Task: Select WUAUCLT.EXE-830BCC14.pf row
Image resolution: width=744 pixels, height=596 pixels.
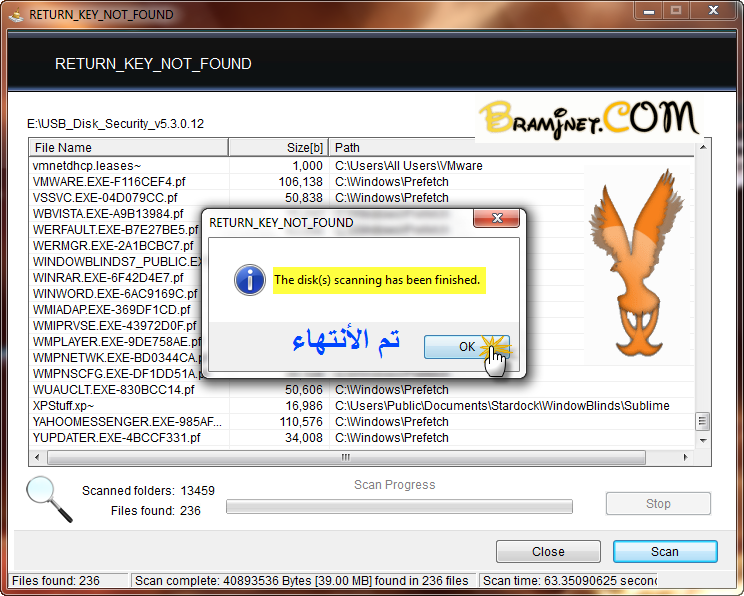Action: 362,390
